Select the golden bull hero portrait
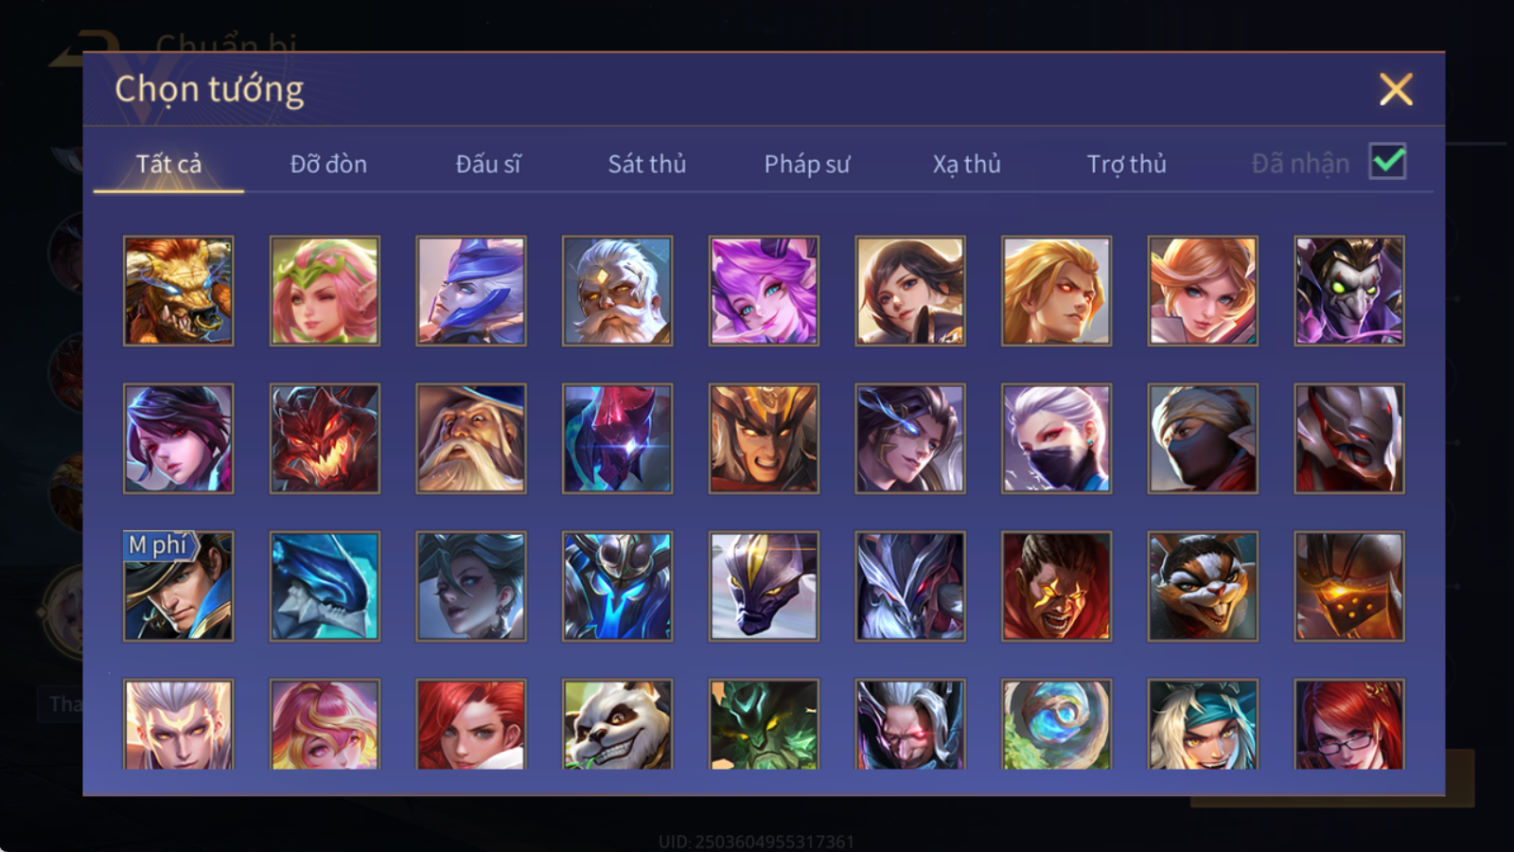1514x852 pixels. coord(178,291)
